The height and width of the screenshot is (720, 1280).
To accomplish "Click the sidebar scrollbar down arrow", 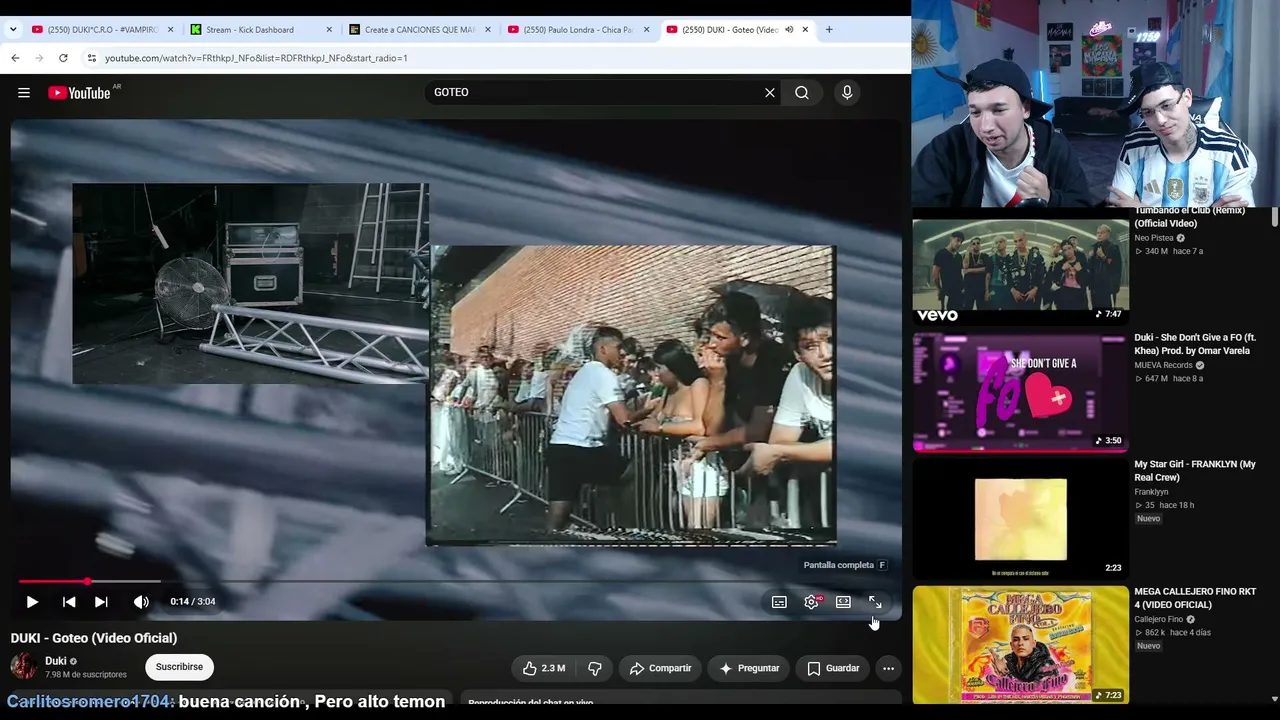I will click(1274, 699).
